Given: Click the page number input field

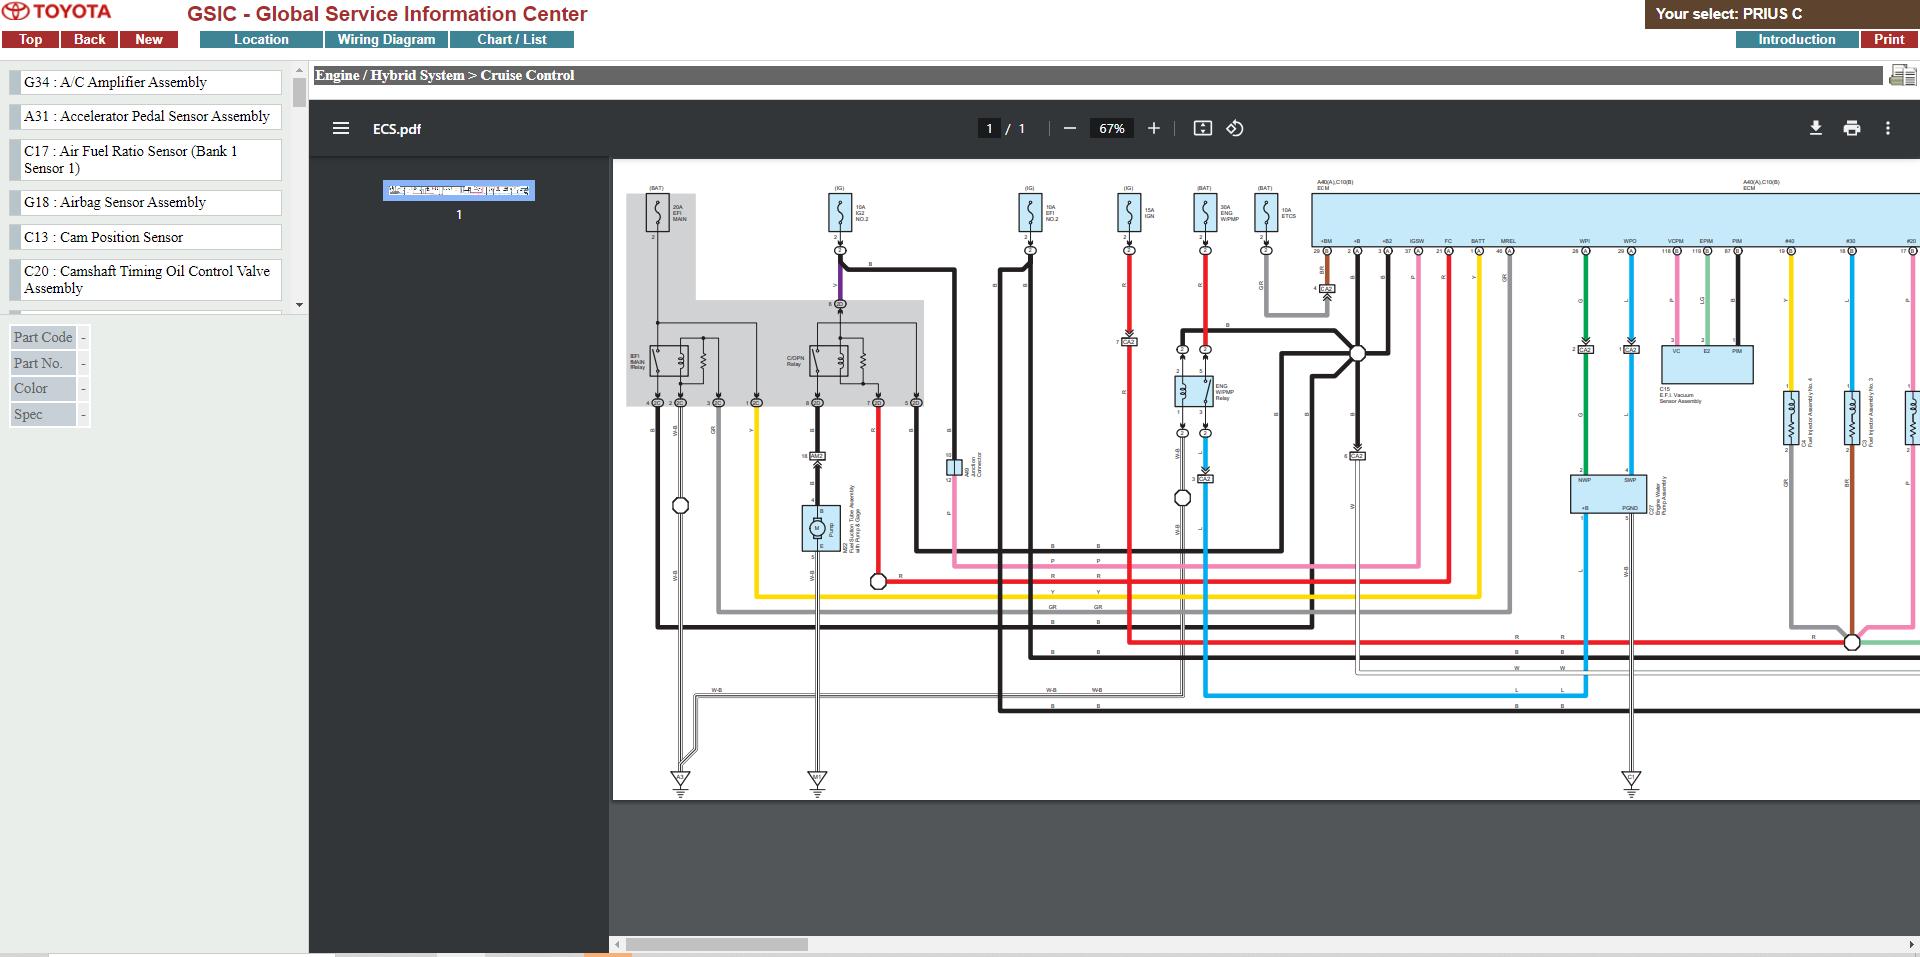Looking at the screenshot, I should [x=989, y=128].
